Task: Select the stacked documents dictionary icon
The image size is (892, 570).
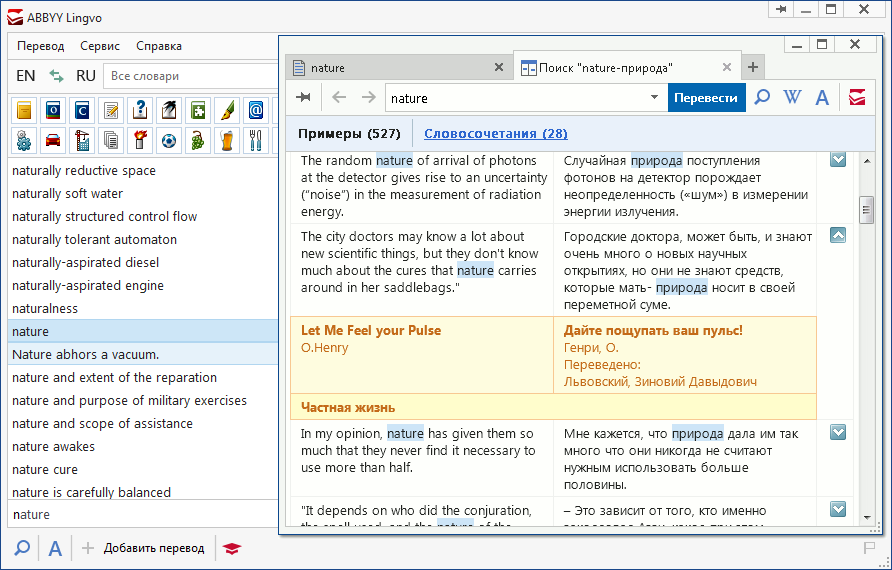Action: click(x=111, y=140)
